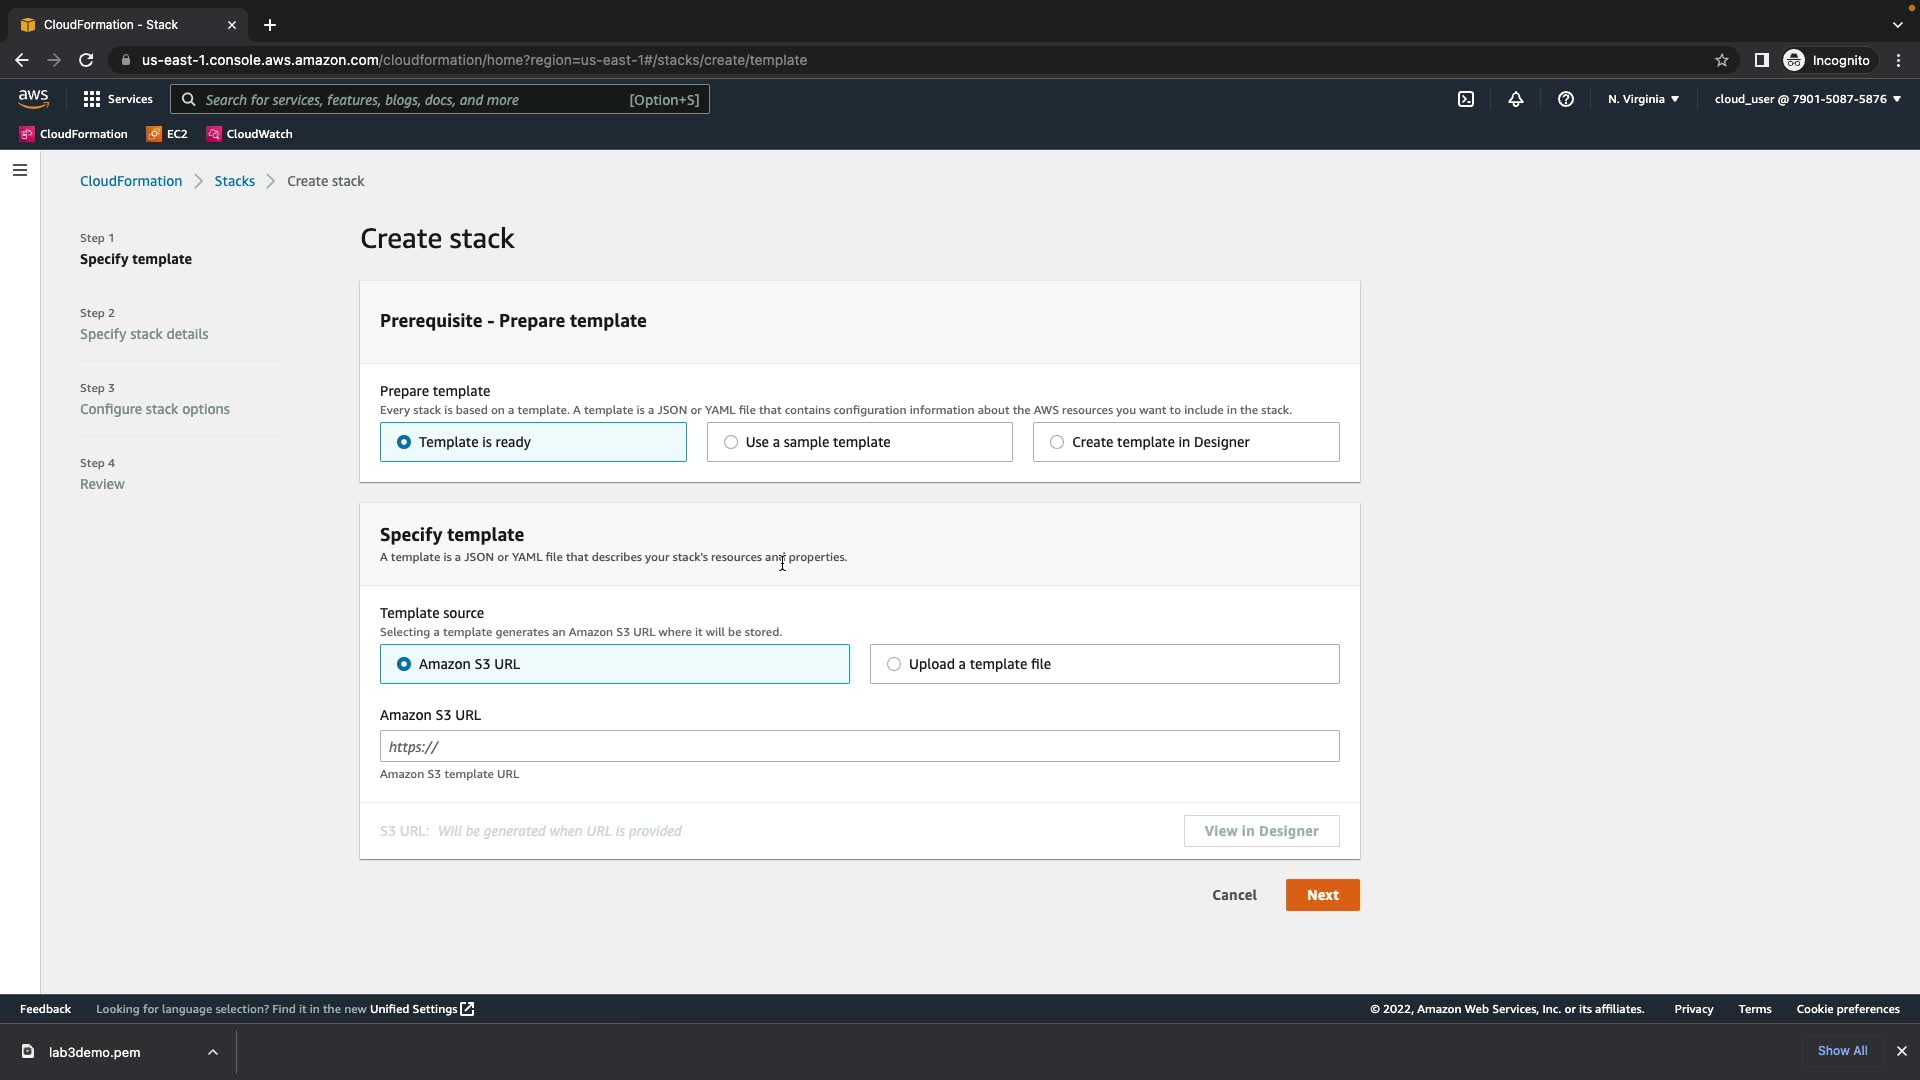Expand lab3demo.pem download options chevron

pos(213,1052)
